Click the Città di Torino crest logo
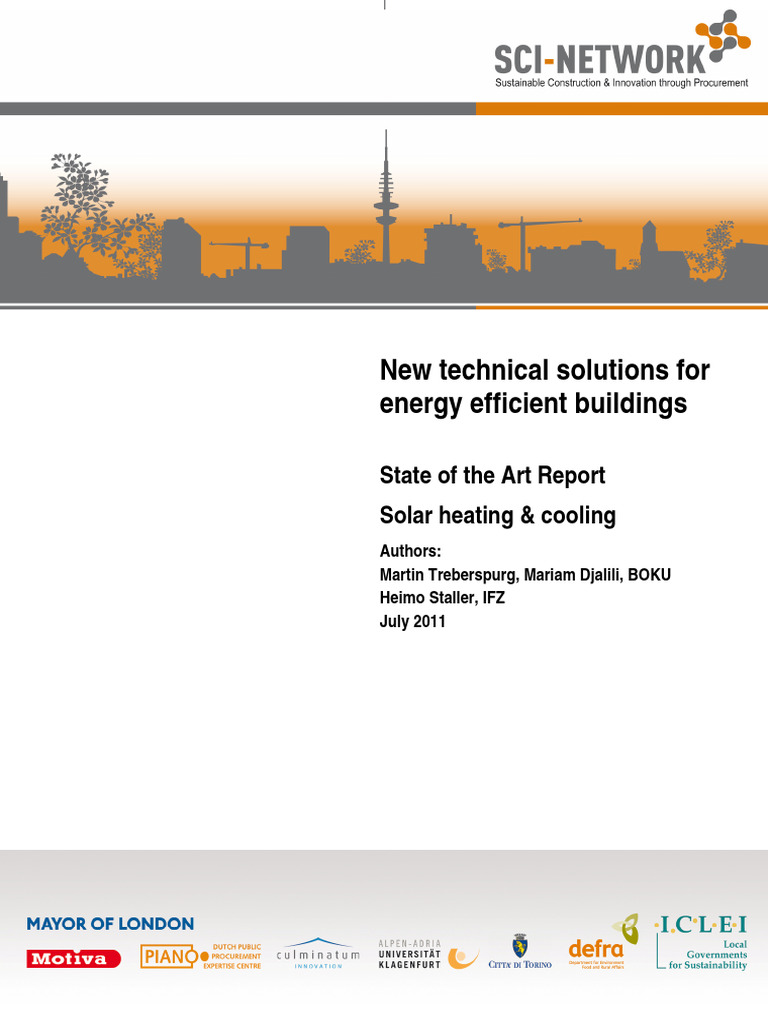 (520, 951)
